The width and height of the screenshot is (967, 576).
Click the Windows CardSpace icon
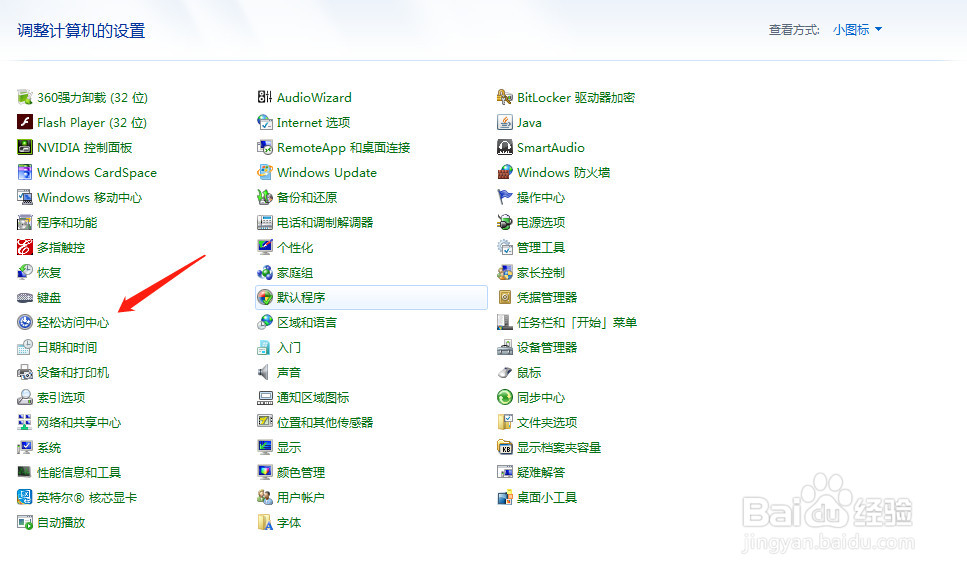pos(25,173)
